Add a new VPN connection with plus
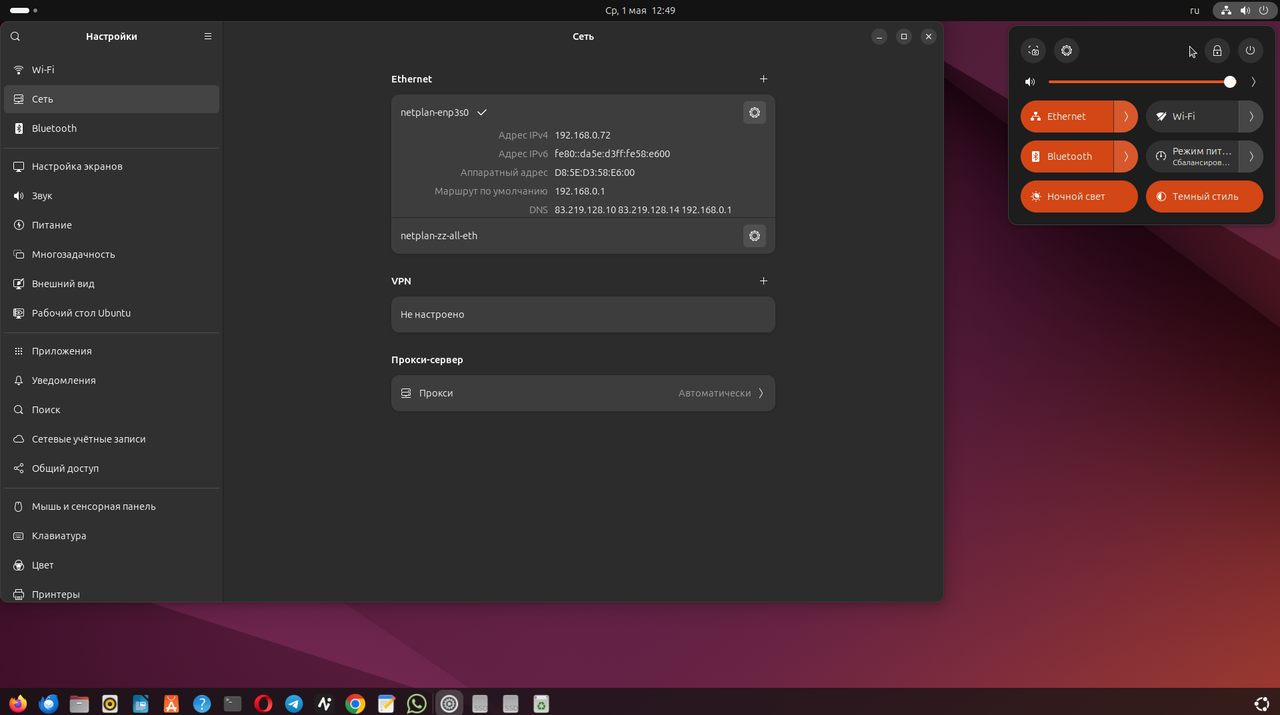This screenshot has height=715, width=1280. pyautogui.click(x=763, y=282)
